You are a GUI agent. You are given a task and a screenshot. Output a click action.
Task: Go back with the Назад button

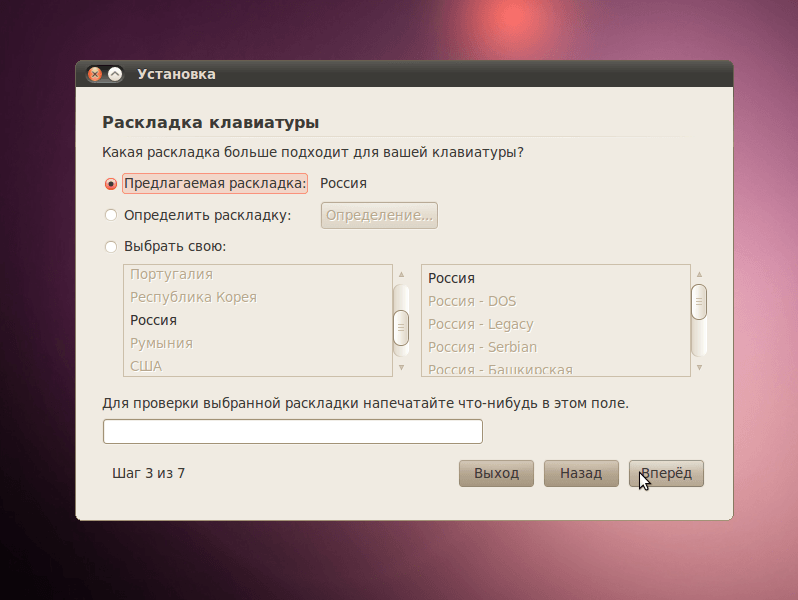[x=581, y=474]
